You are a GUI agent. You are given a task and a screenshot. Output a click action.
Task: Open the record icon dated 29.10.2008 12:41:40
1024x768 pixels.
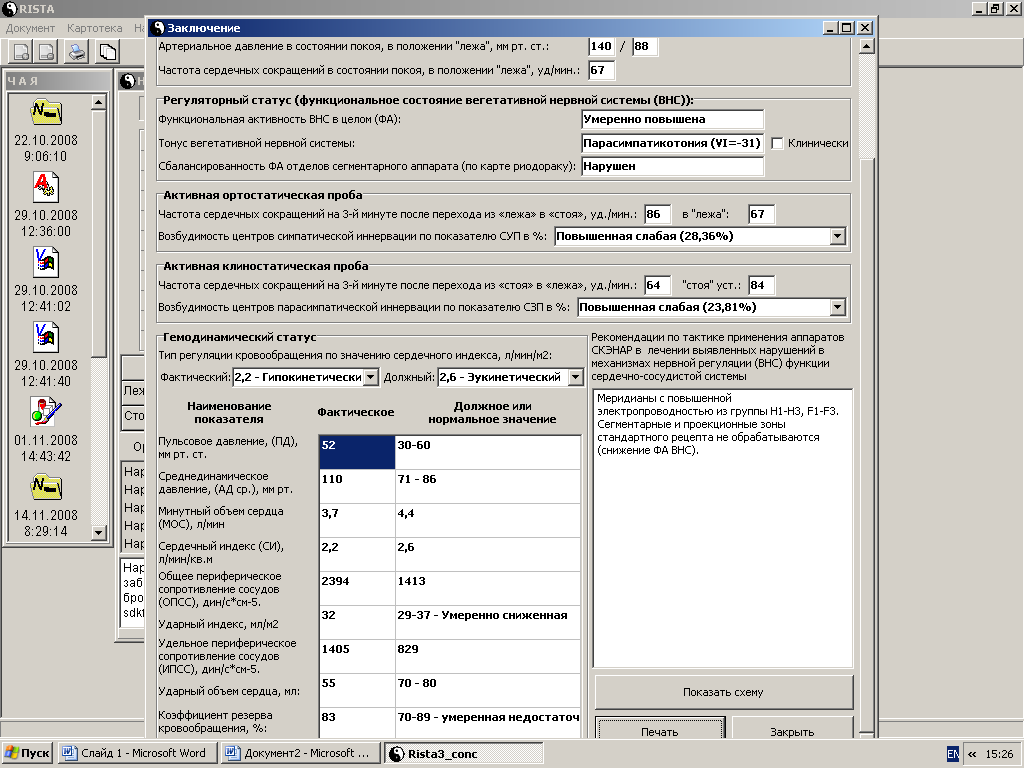pyautogui.click(x=46, y=338)
